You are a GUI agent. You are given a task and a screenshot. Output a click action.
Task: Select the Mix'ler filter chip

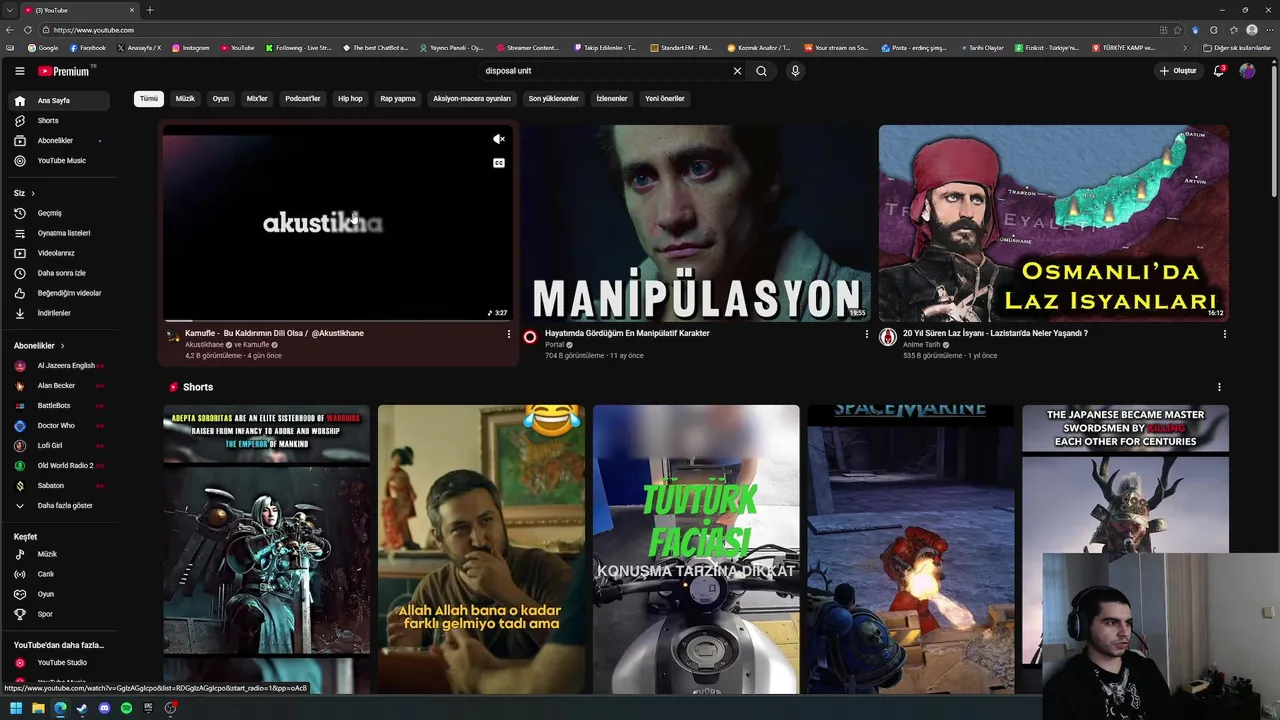[x=257, y=99]
